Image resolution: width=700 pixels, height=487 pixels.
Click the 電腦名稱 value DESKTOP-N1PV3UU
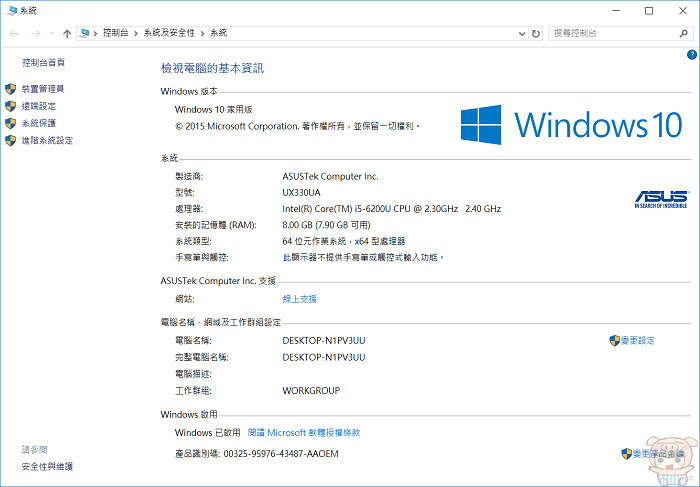tap(324, 341)
